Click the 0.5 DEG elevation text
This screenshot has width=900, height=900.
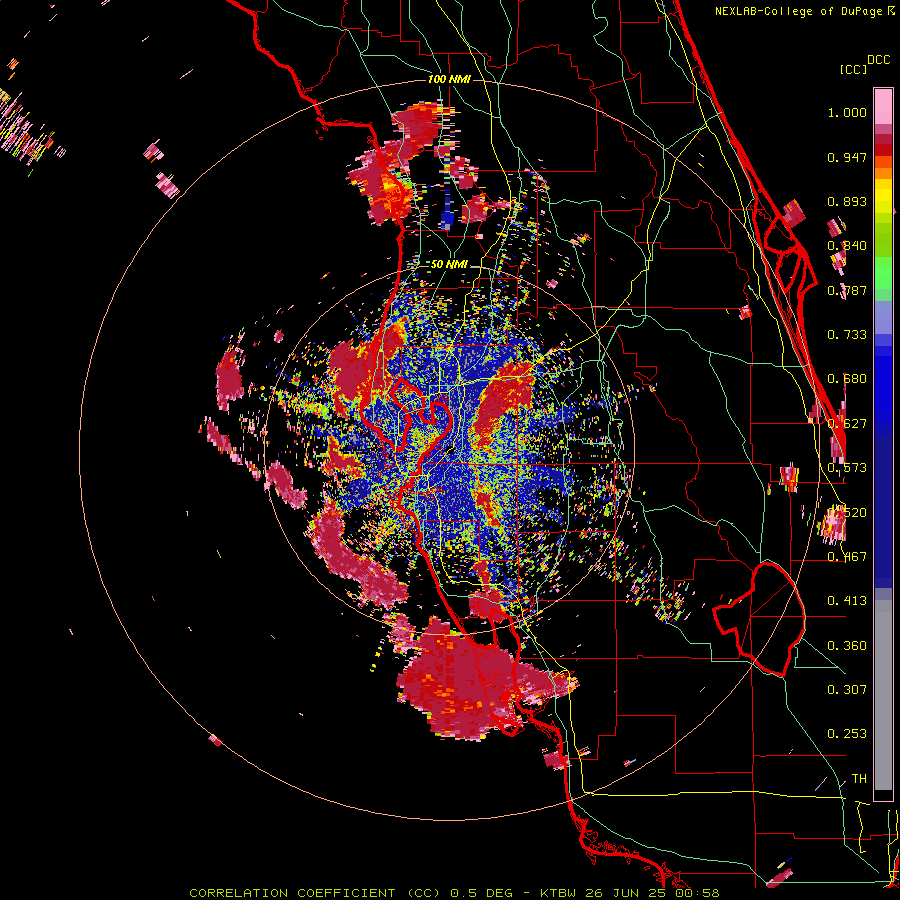480,893
